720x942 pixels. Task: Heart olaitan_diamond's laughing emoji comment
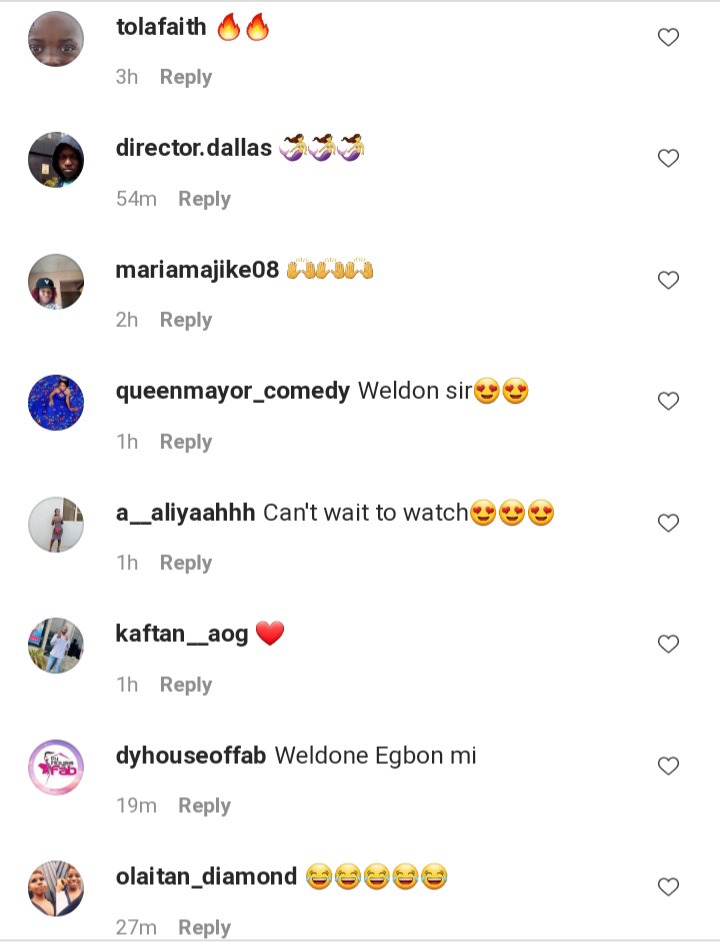[x=668, y=887]
